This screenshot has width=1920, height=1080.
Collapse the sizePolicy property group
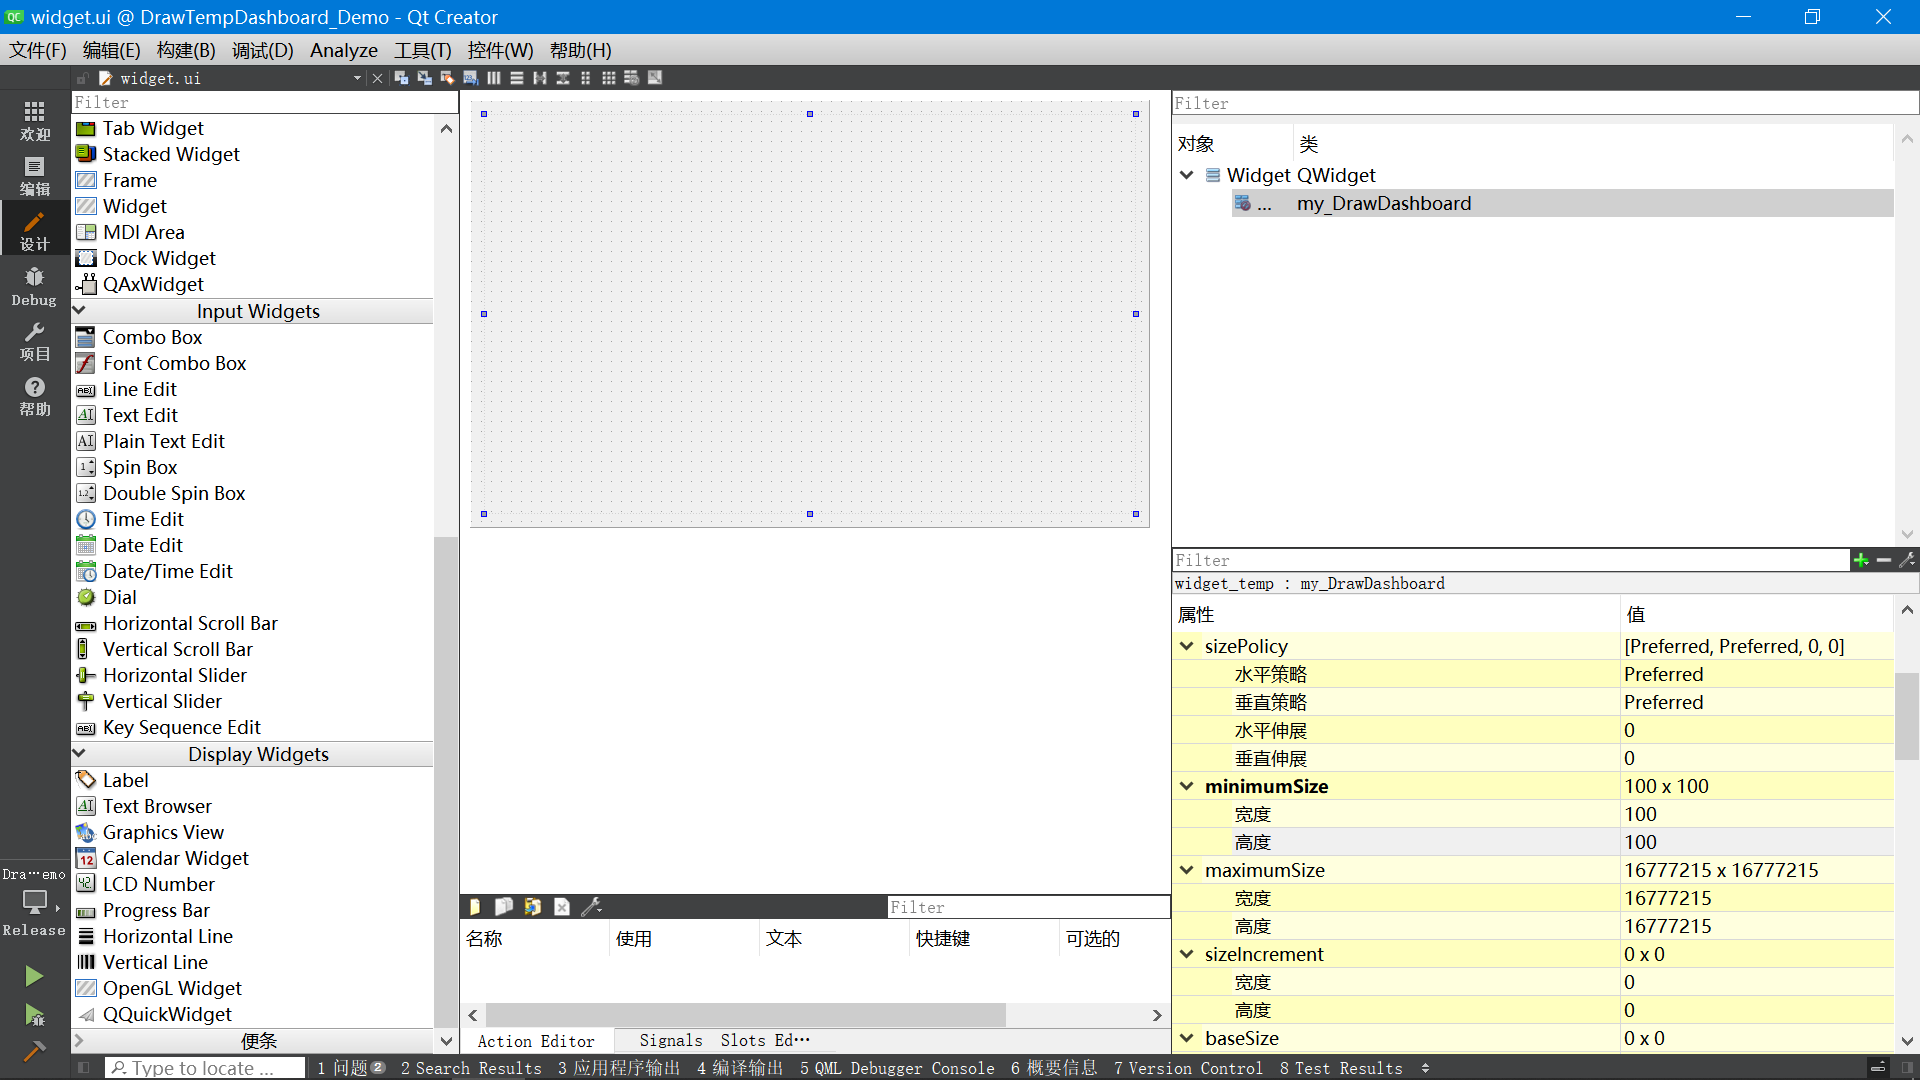pos(1186,646)
